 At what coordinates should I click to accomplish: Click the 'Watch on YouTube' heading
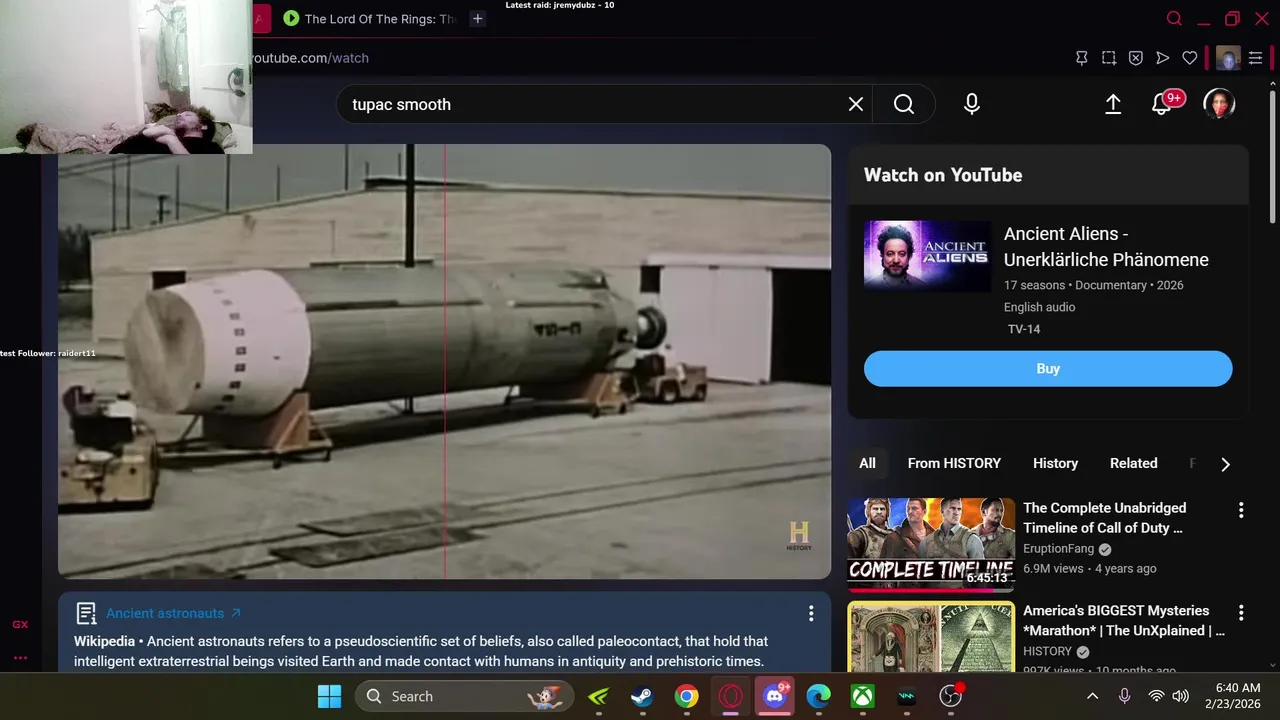coord(943,175)
